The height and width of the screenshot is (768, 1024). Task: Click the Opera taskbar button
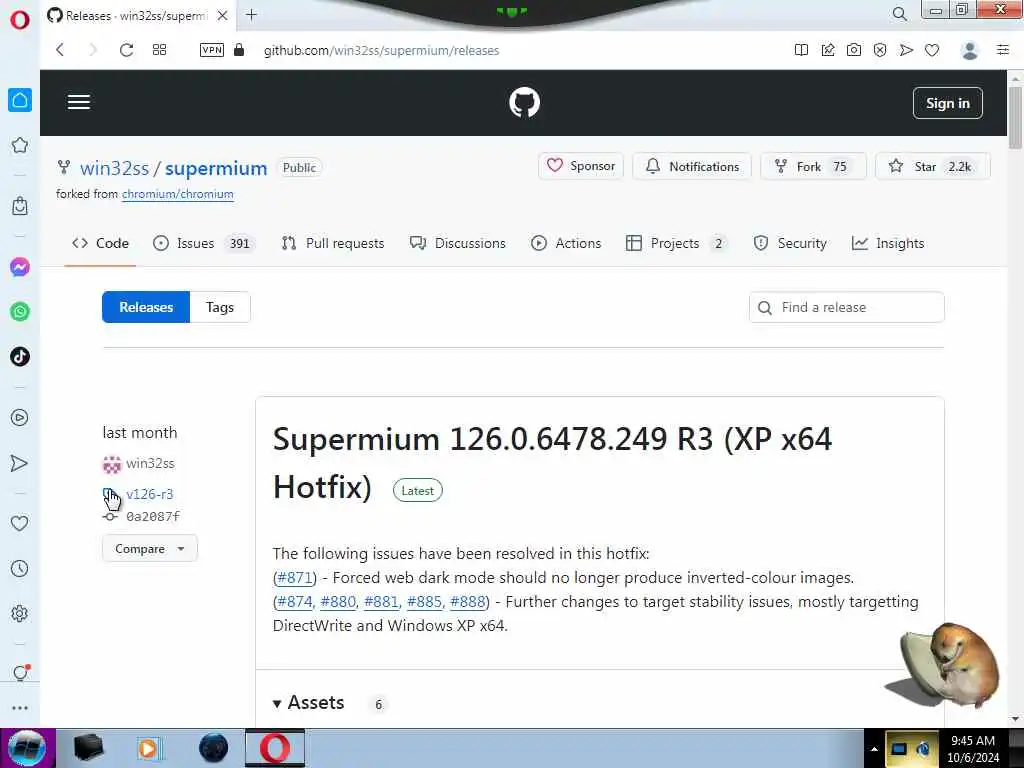tap(275, 748)
